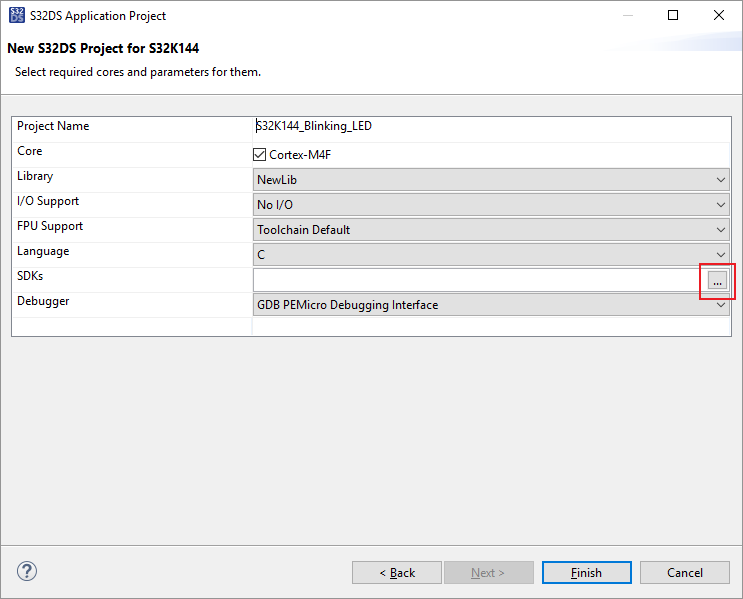Cancel the new project wizard

(685, 572)
